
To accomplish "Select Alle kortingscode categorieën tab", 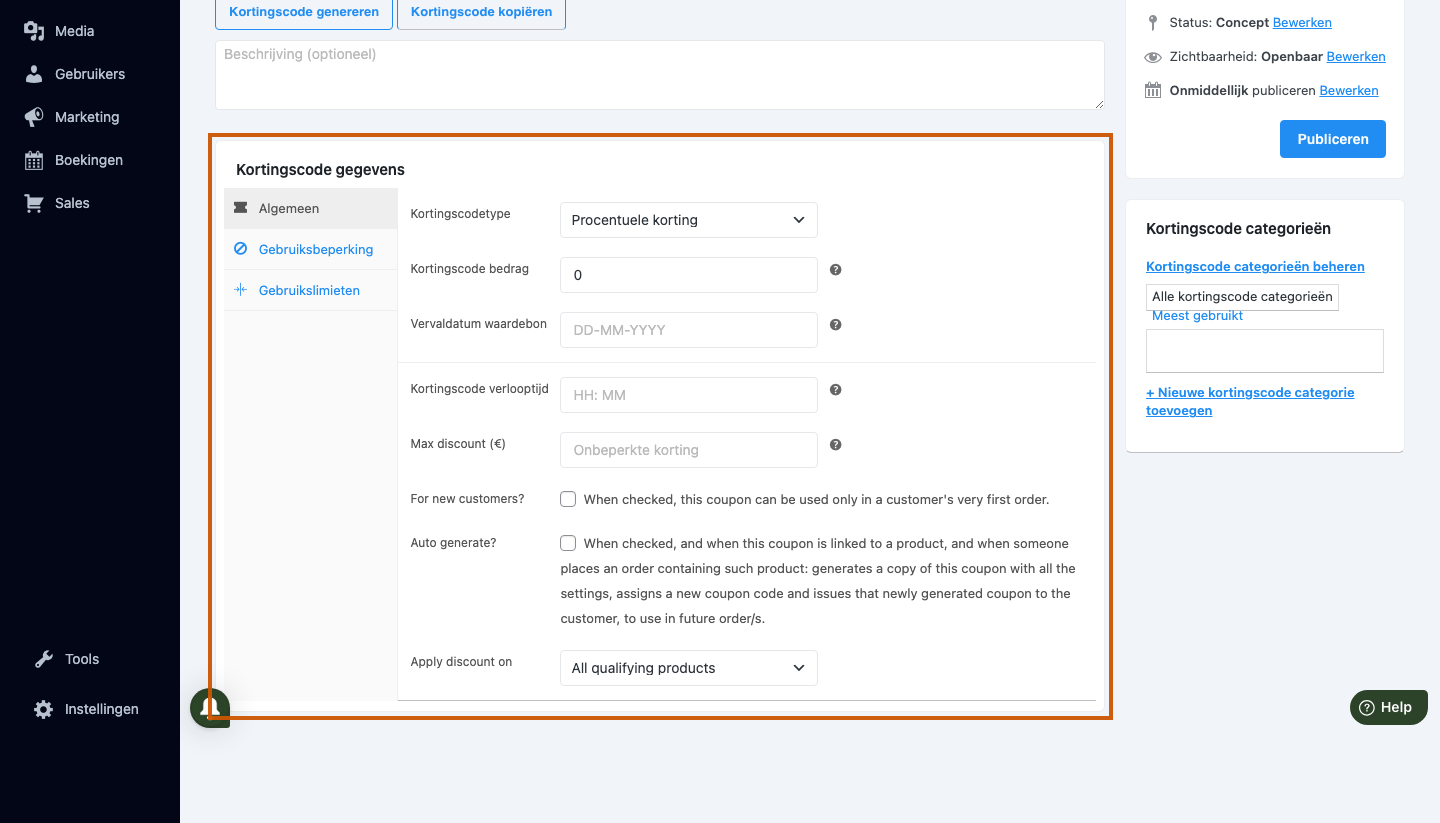I will [x=1242, y=297].
